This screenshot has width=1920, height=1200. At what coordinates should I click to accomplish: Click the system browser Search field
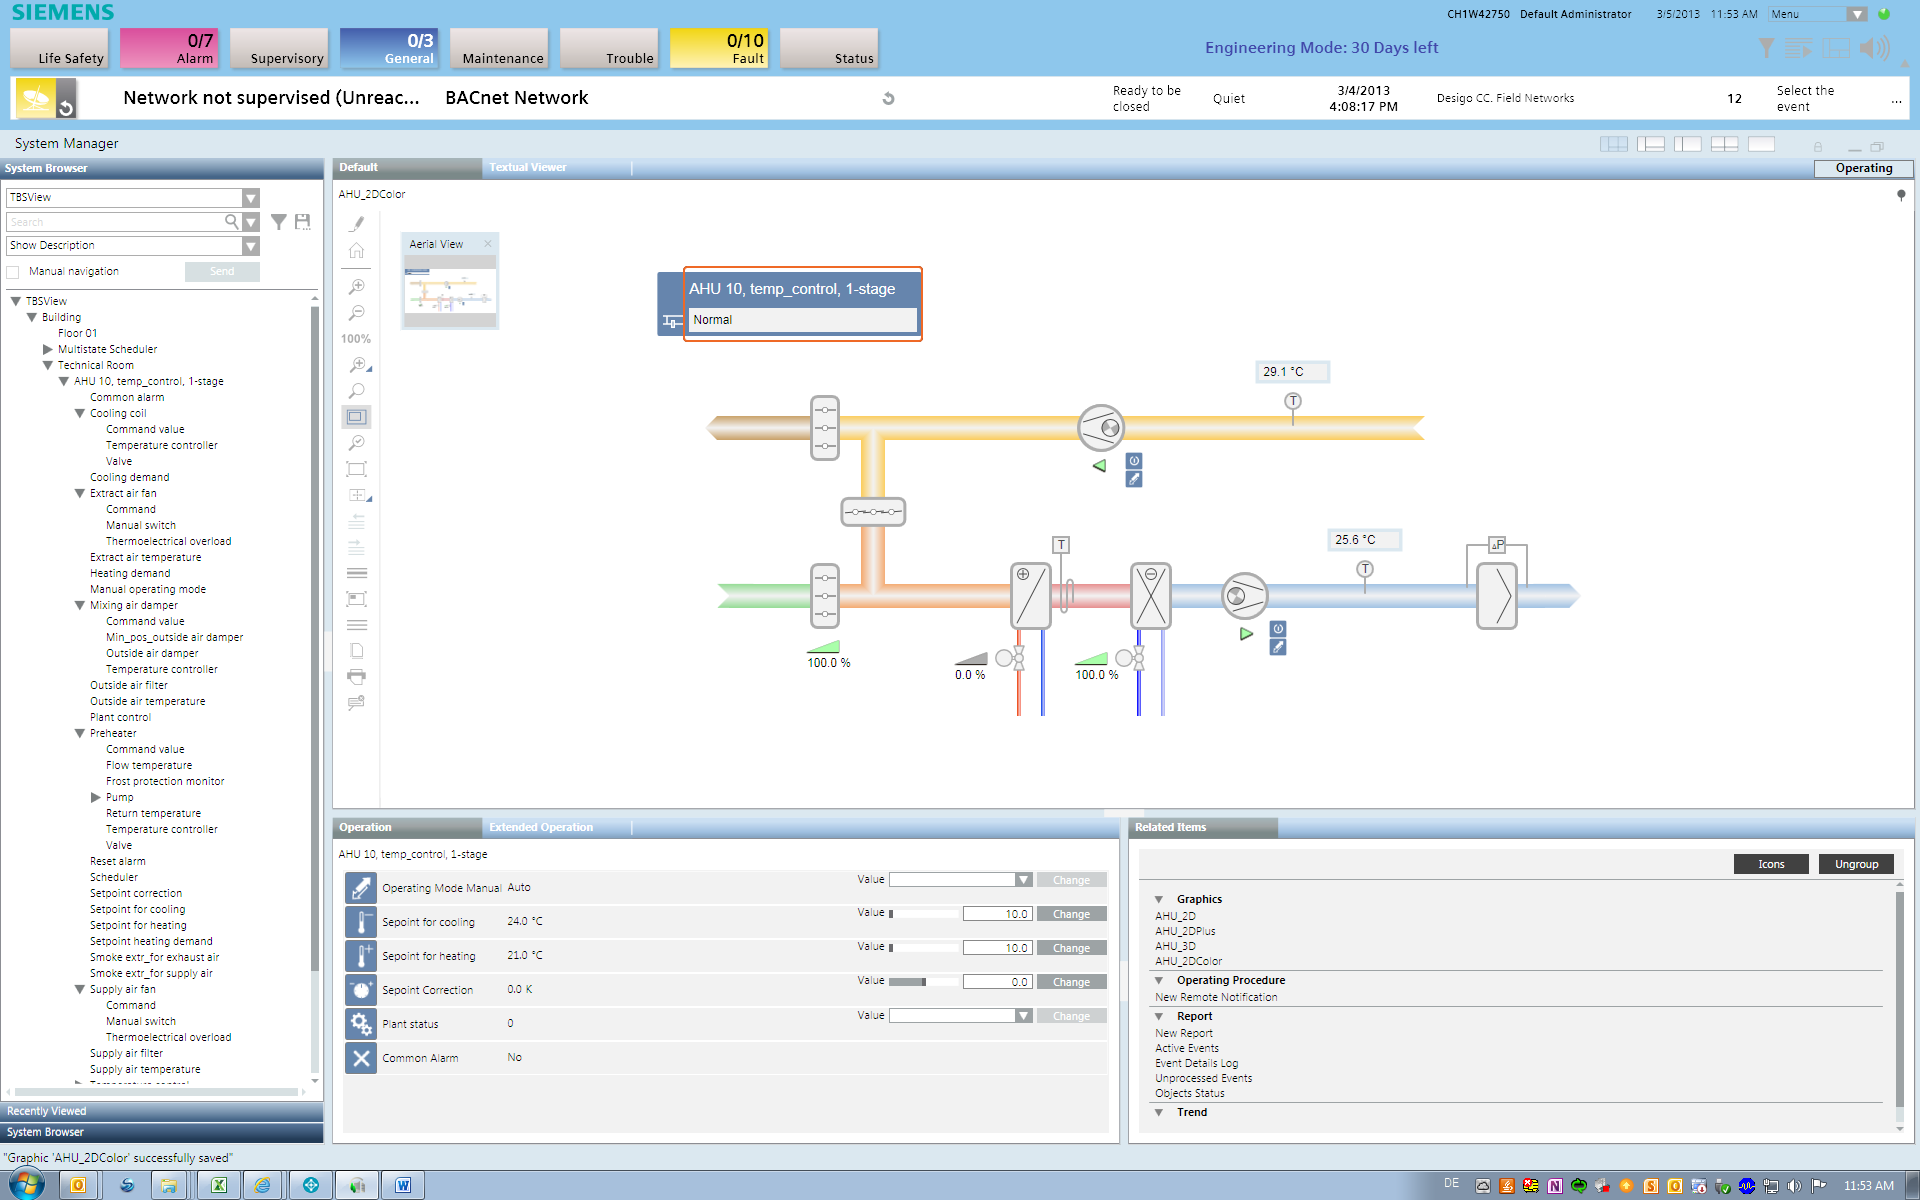click(115, 222)
